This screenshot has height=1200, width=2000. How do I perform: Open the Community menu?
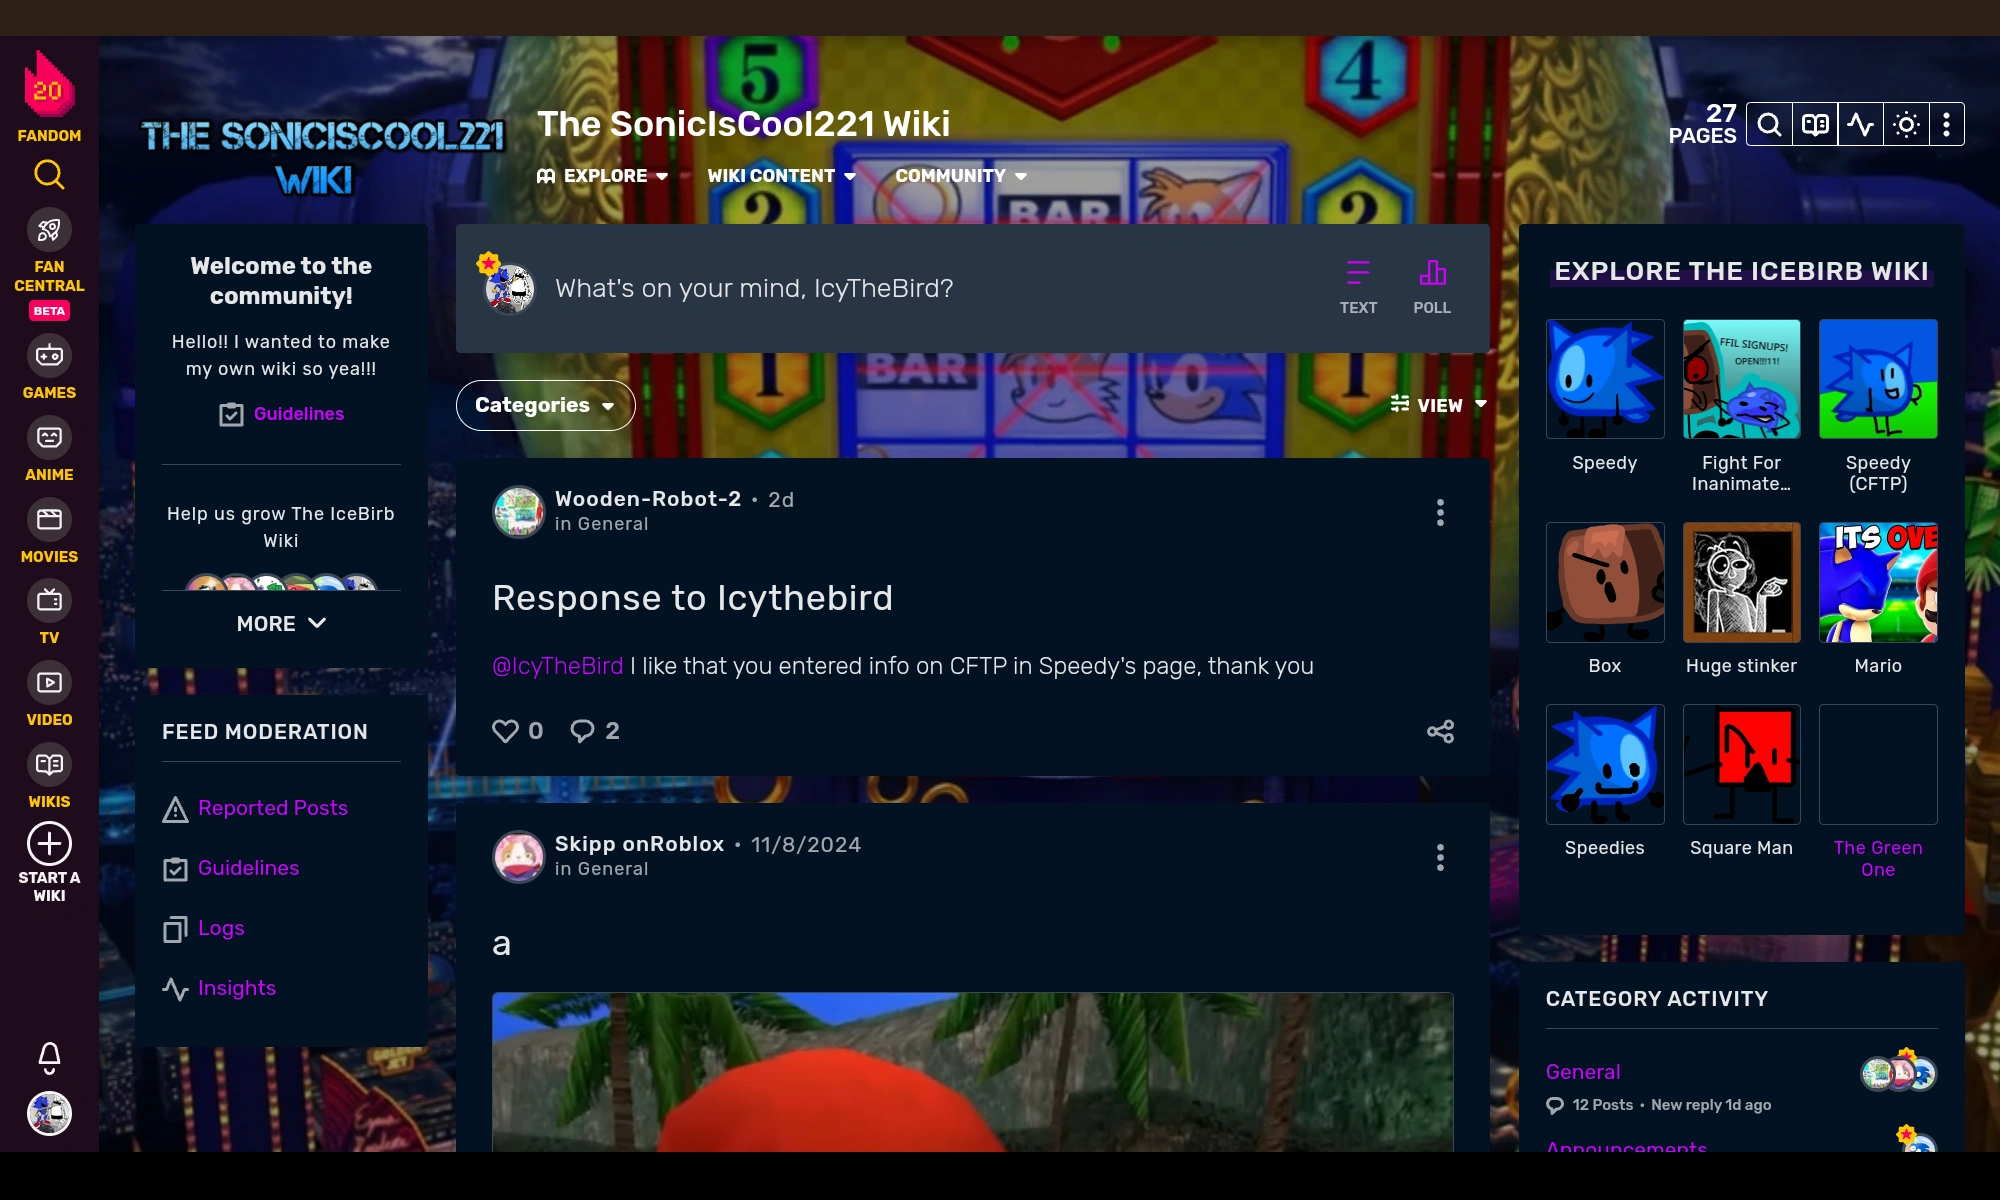coord(960,176)
